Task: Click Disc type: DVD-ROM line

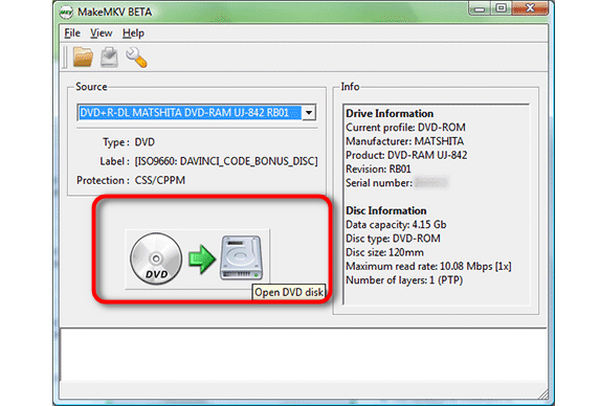Action: point(393,238)
